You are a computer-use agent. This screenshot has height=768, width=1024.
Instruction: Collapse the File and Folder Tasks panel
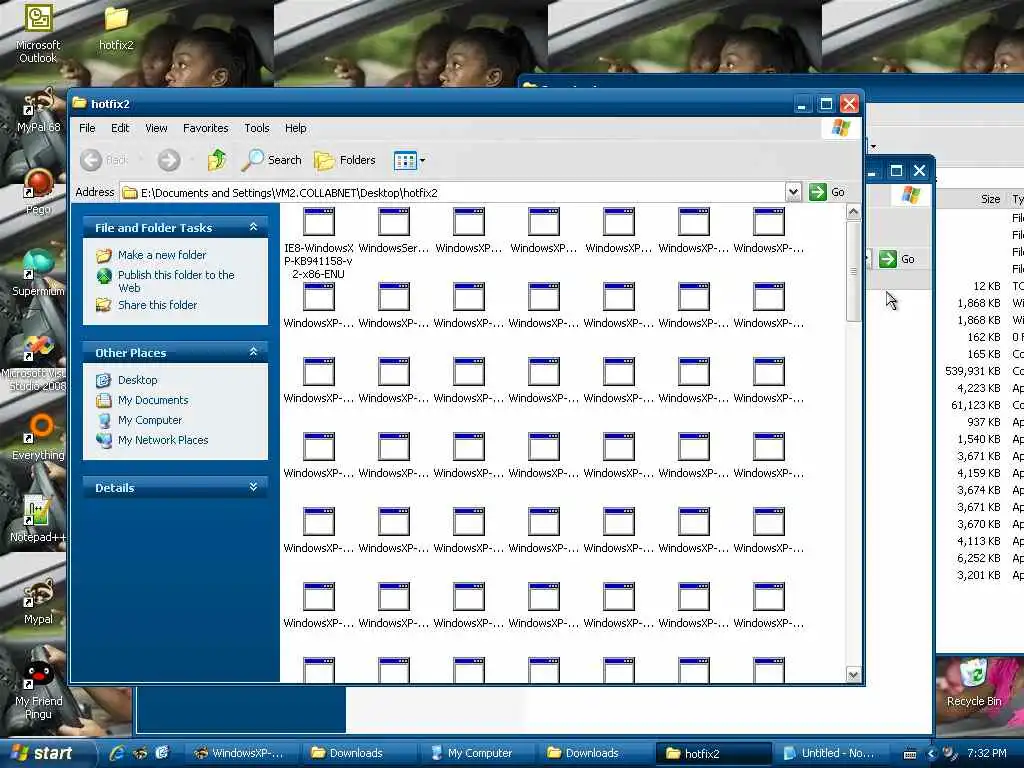point(253,227)
